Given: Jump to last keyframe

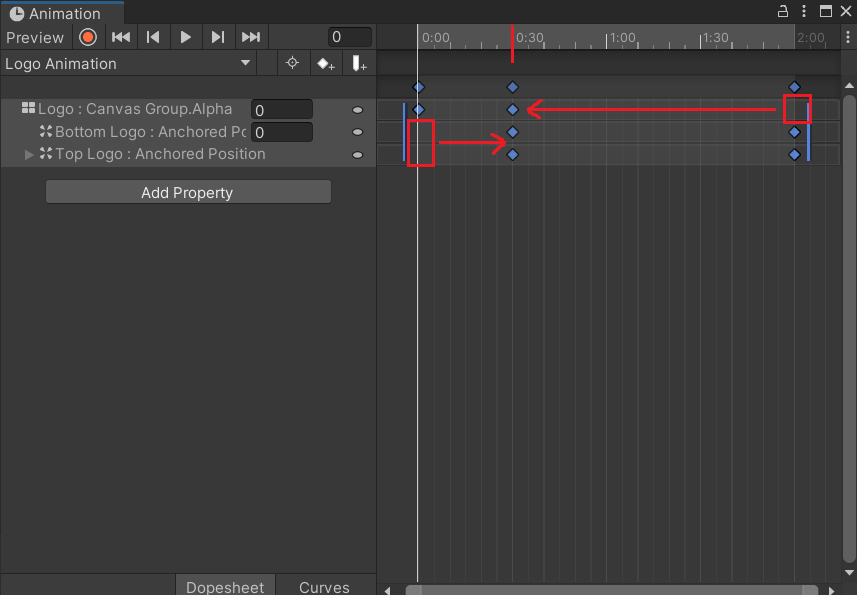Looking at the screenshot, I should (x=251, y=37).
